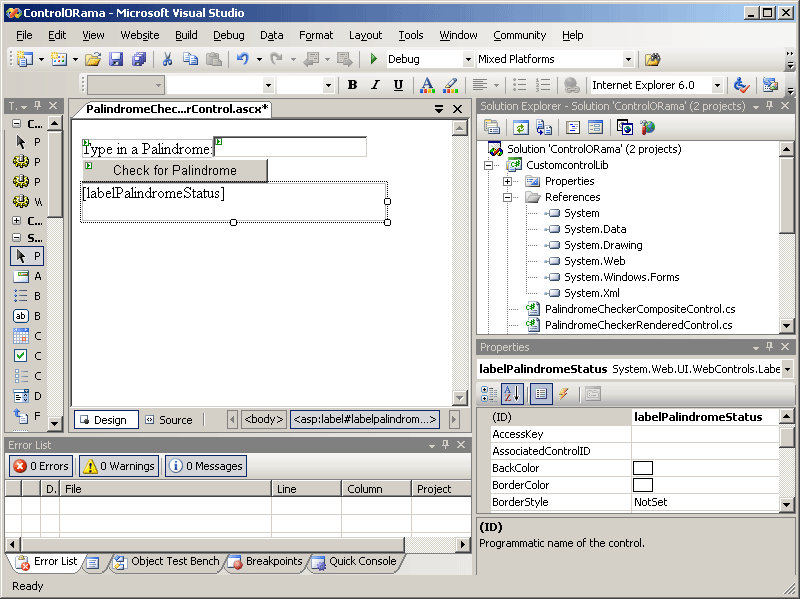Toggle the 0 Errors filter

(x=41, y=466)
